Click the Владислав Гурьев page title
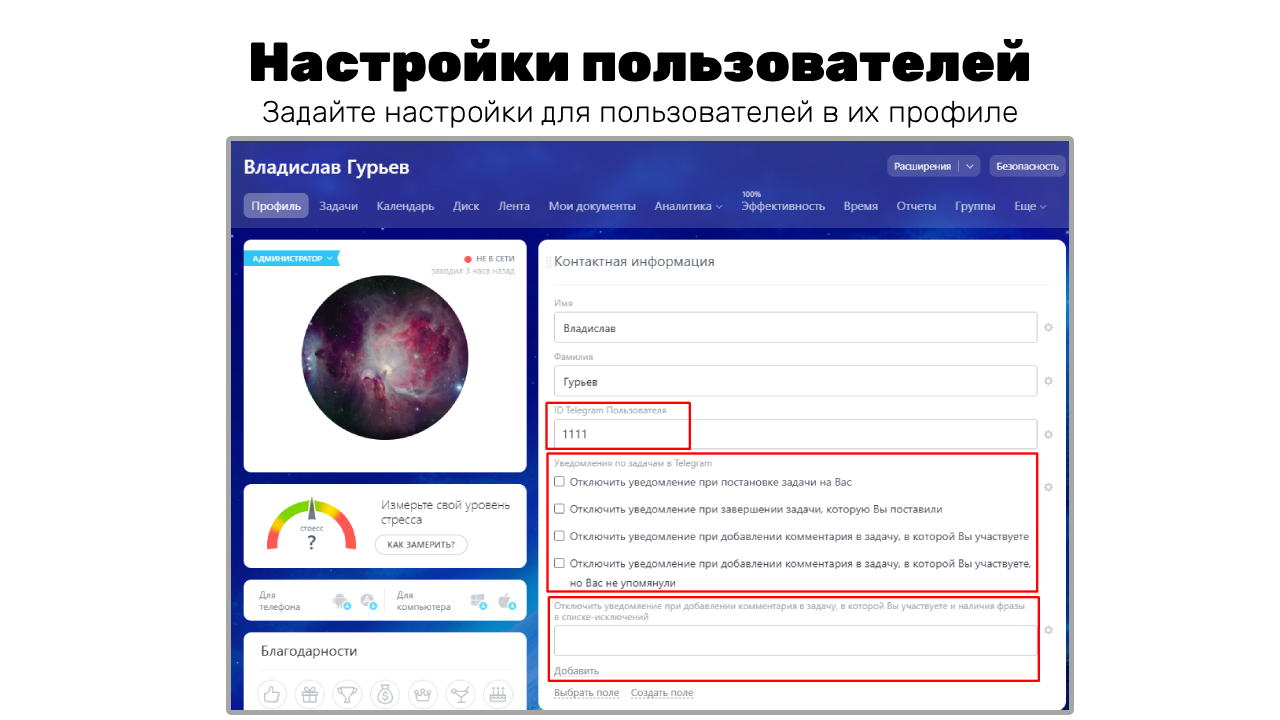The width and height of the screenshot is (1280, 720). click(327, 167)
